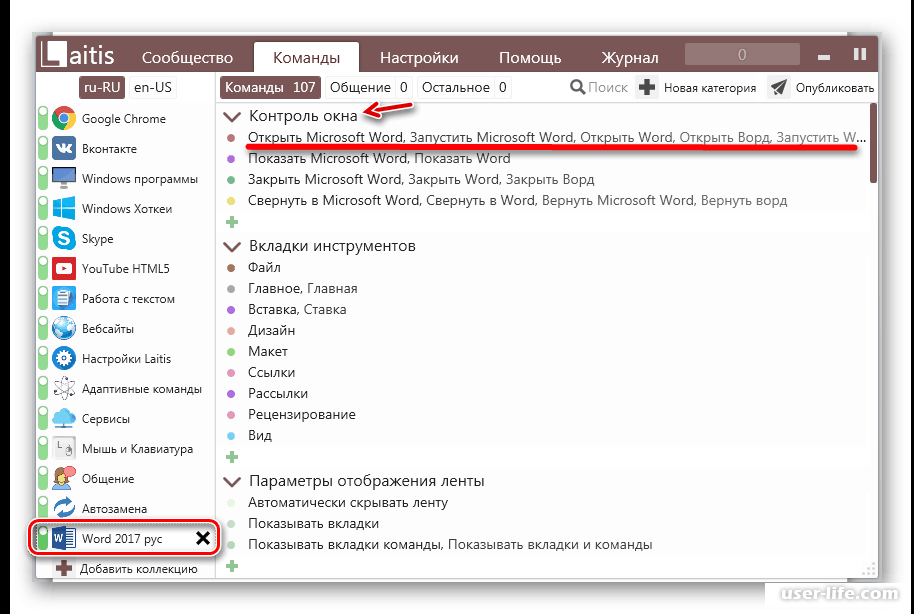Open the Настройки Laitis gear icon
The image size is (914, 614).
(x=64, y=359)
